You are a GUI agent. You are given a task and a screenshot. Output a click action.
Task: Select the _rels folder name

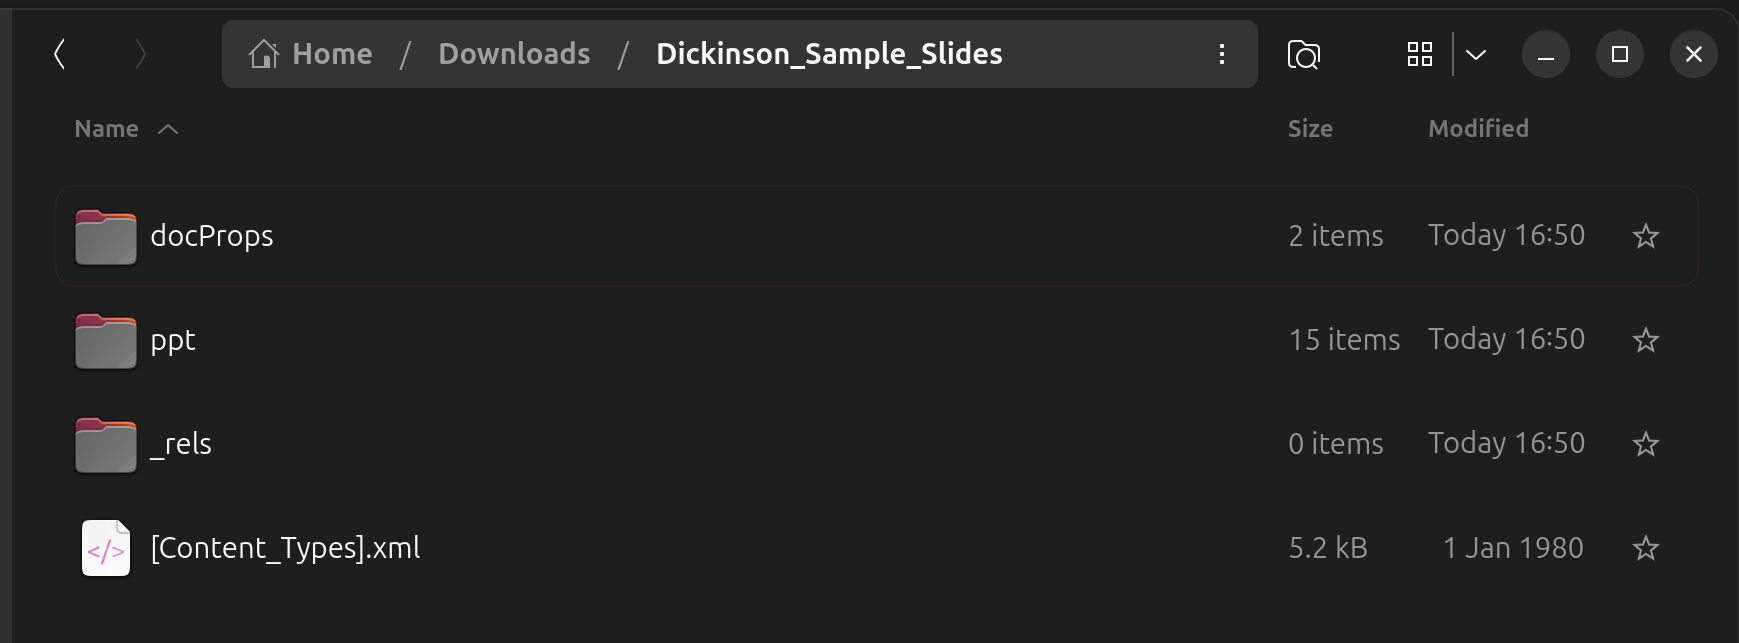click(181, 444)
